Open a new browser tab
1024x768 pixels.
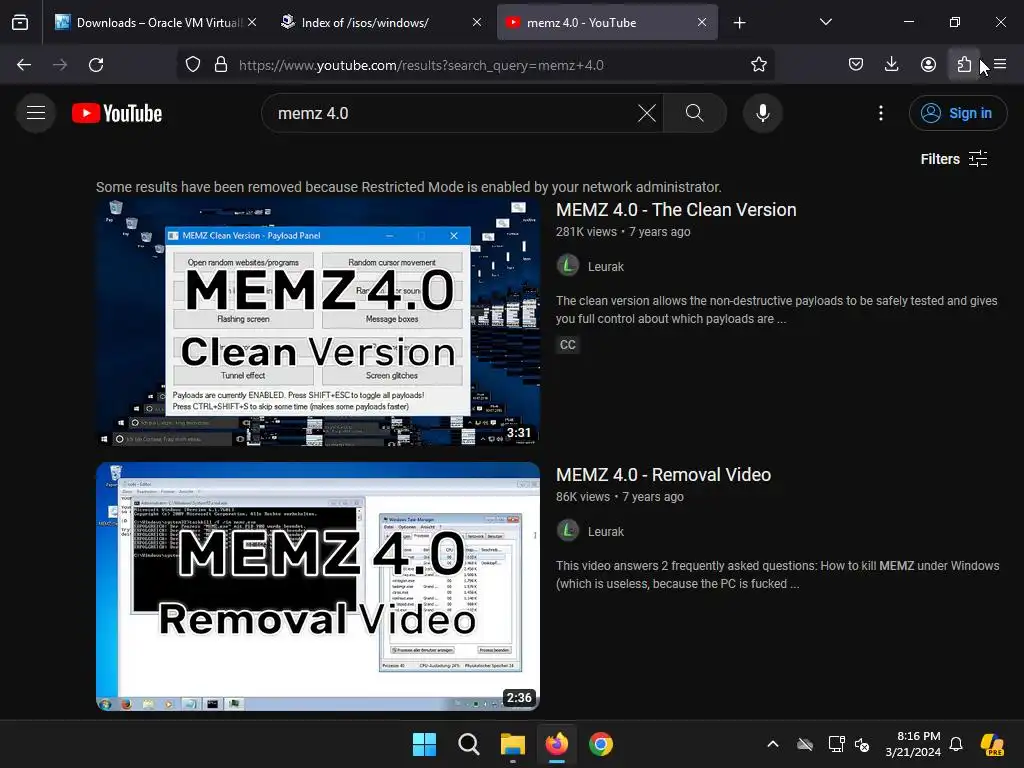[739, 23]
